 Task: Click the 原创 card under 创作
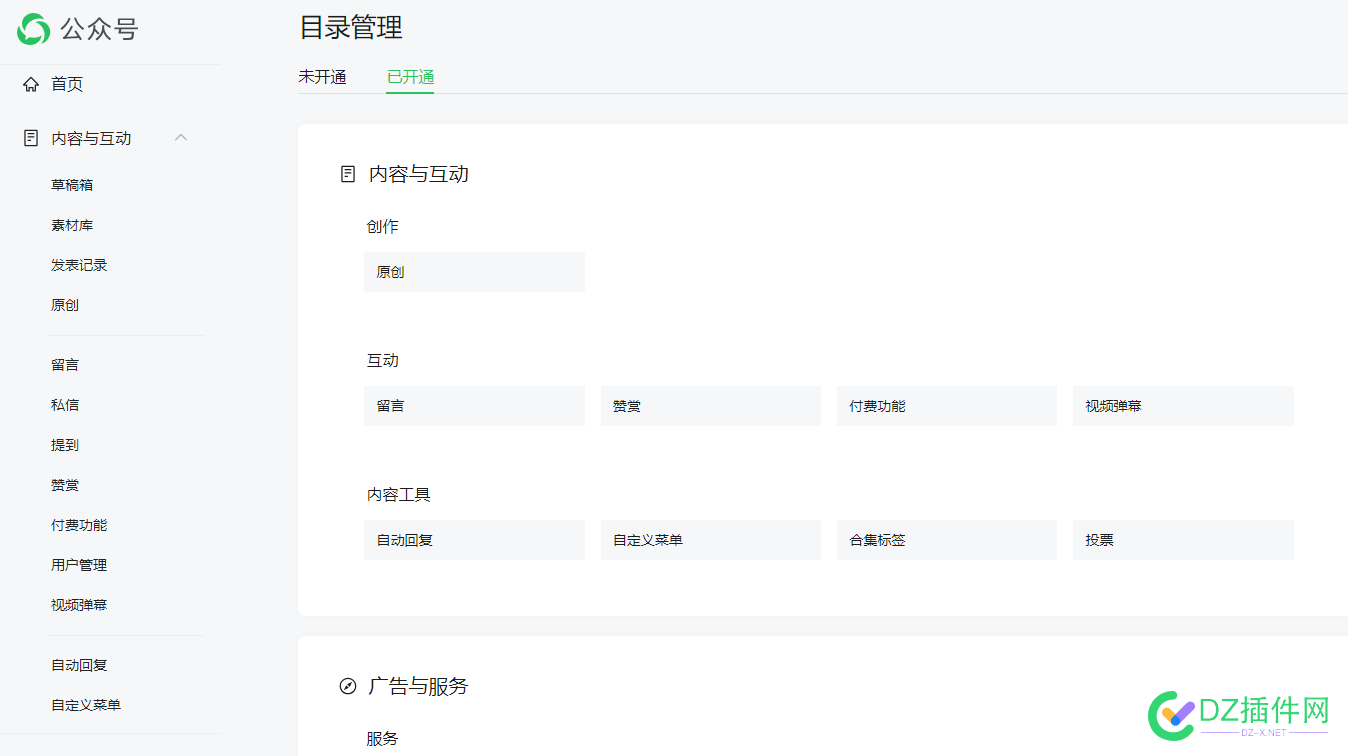pos(474,272)
